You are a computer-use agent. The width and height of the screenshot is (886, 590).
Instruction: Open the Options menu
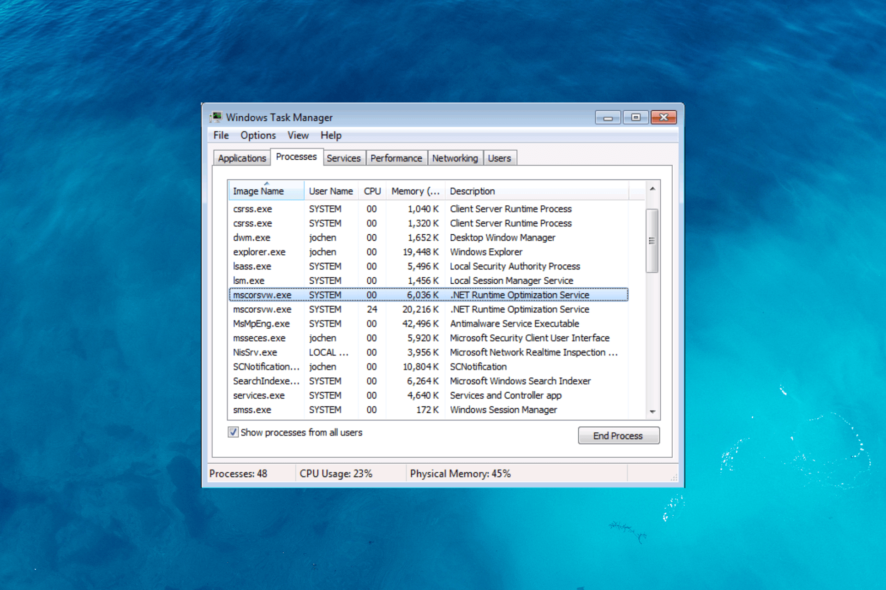[x=257, y=135]
